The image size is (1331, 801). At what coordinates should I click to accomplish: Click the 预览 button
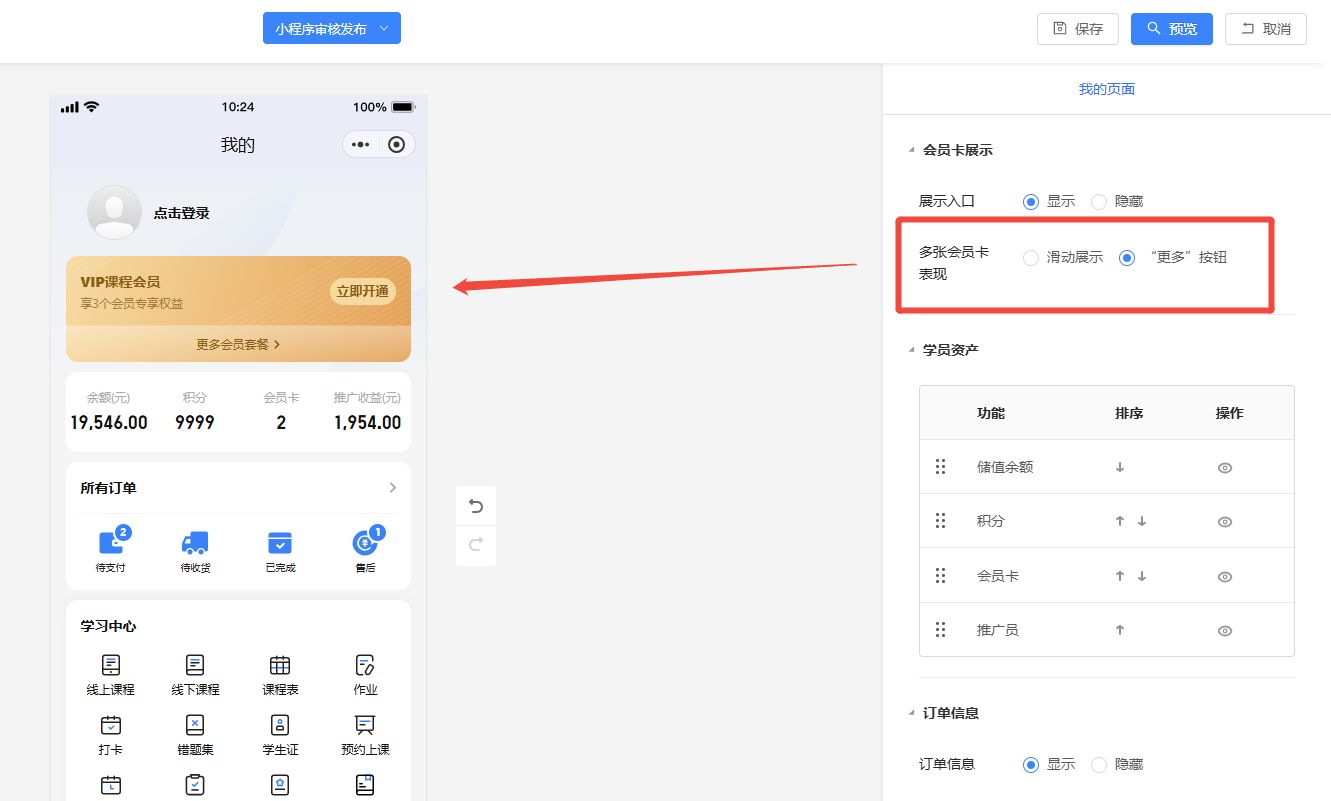(x=1171, y=29)
